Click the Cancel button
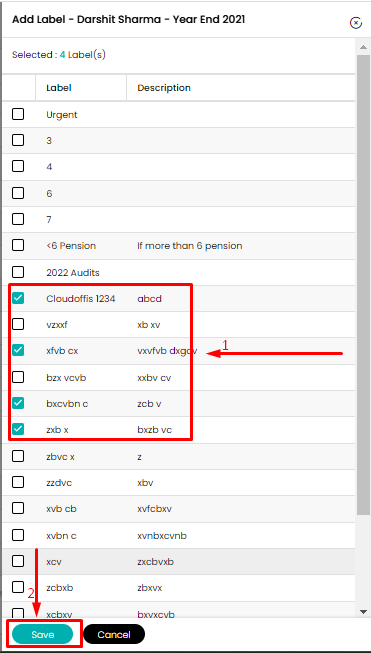This screenshot has width=371, height=653. [114, 634]
